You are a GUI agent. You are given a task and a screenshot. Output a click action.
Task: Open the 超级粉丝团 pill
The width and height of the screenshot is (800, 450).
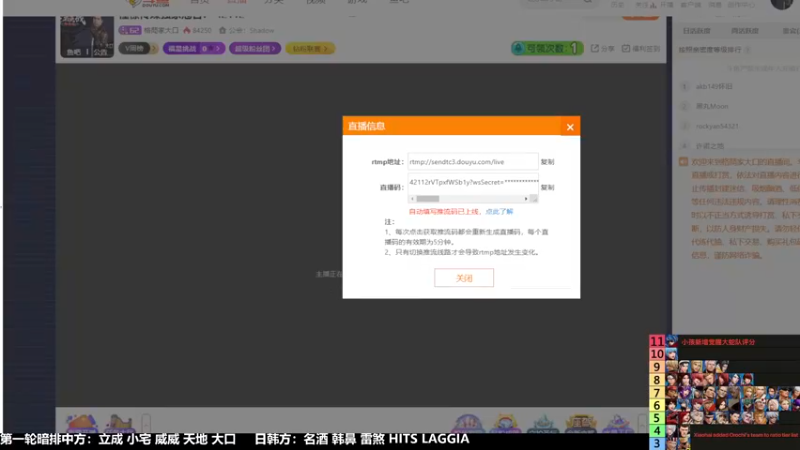point(255,48)
